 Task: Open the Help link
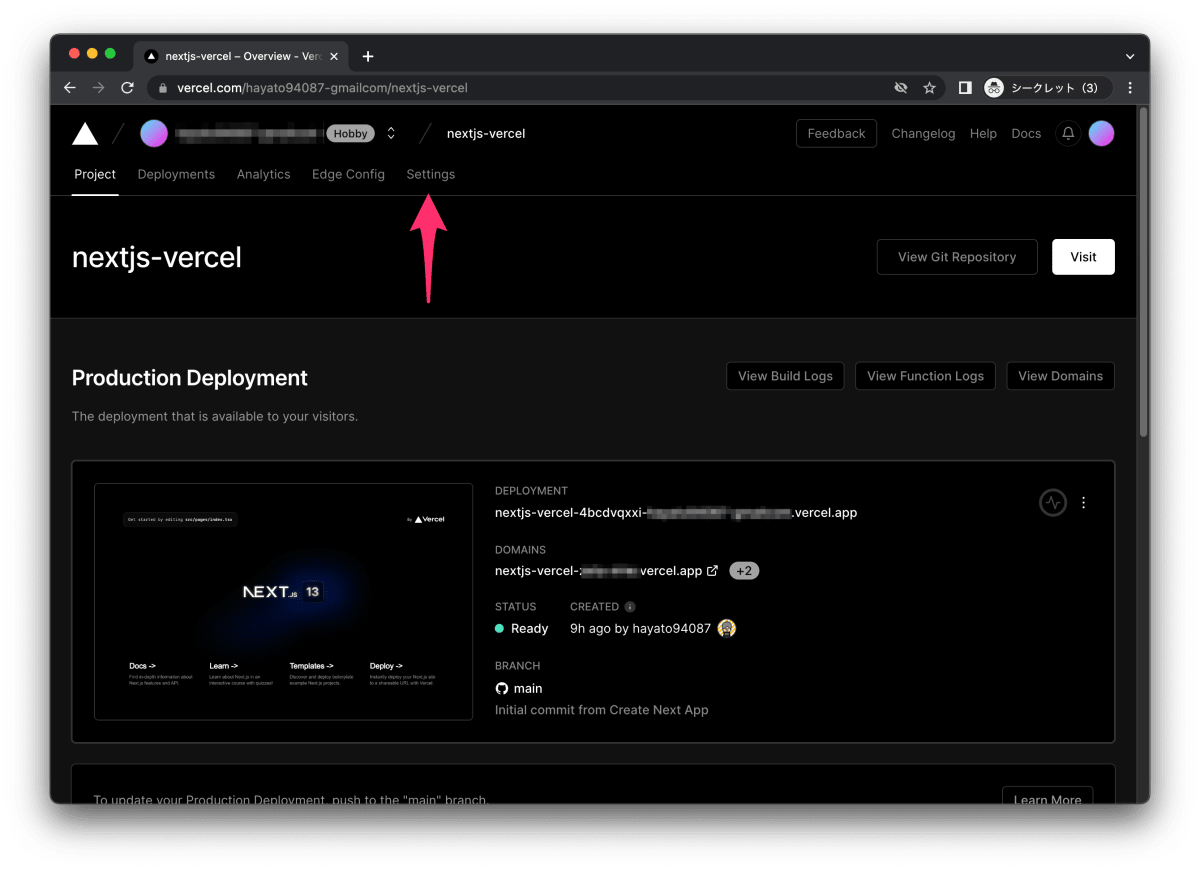(x=983, y=133)
